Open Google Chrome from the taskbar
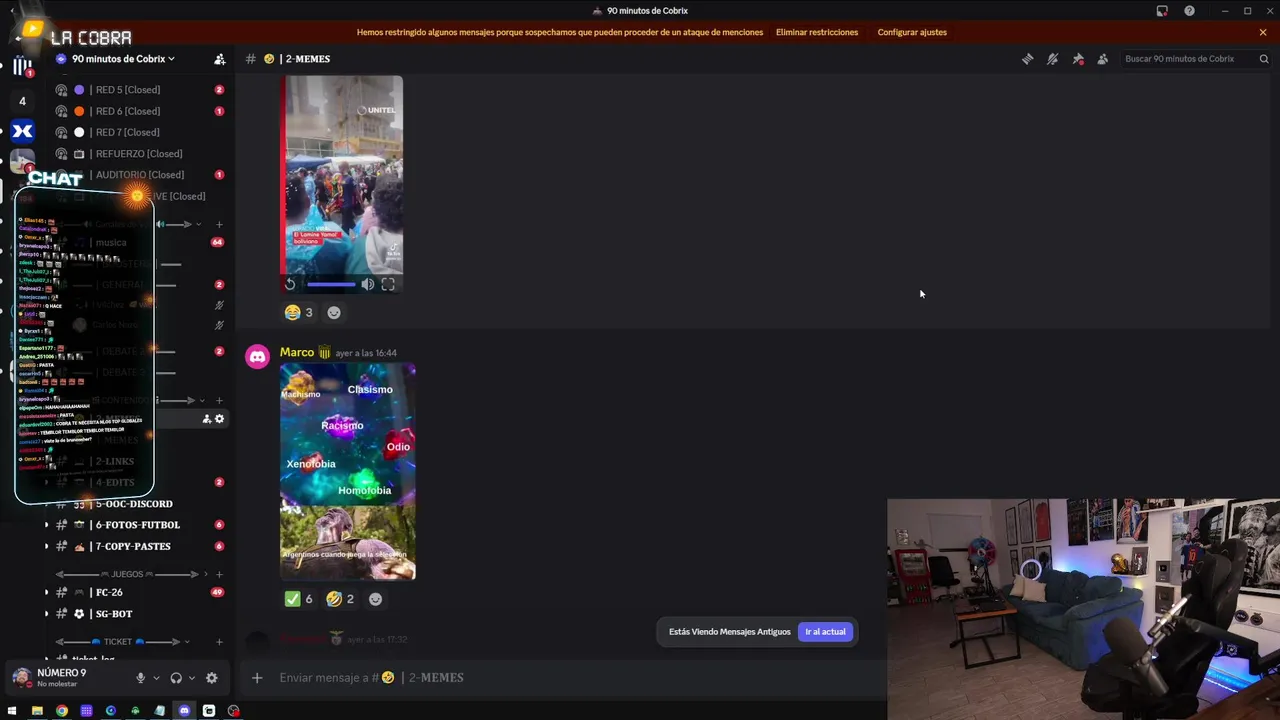 (62, 711)
